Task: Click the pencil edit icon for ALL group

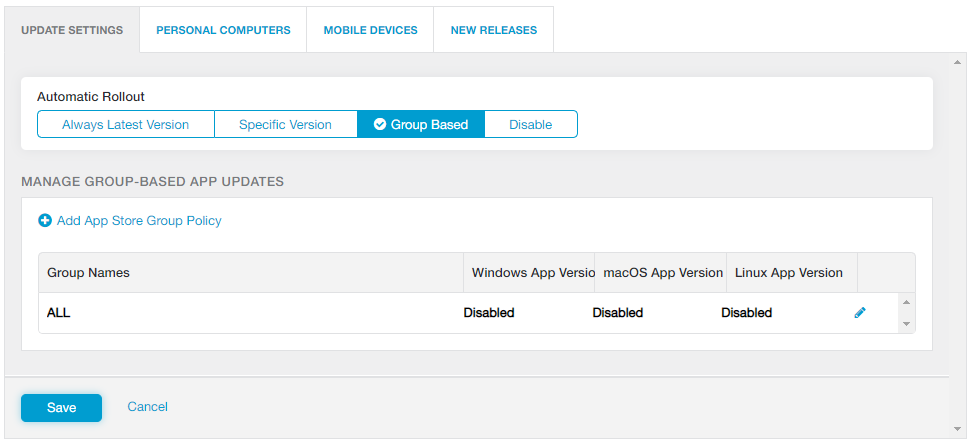Action: click(x=860, y=313)
